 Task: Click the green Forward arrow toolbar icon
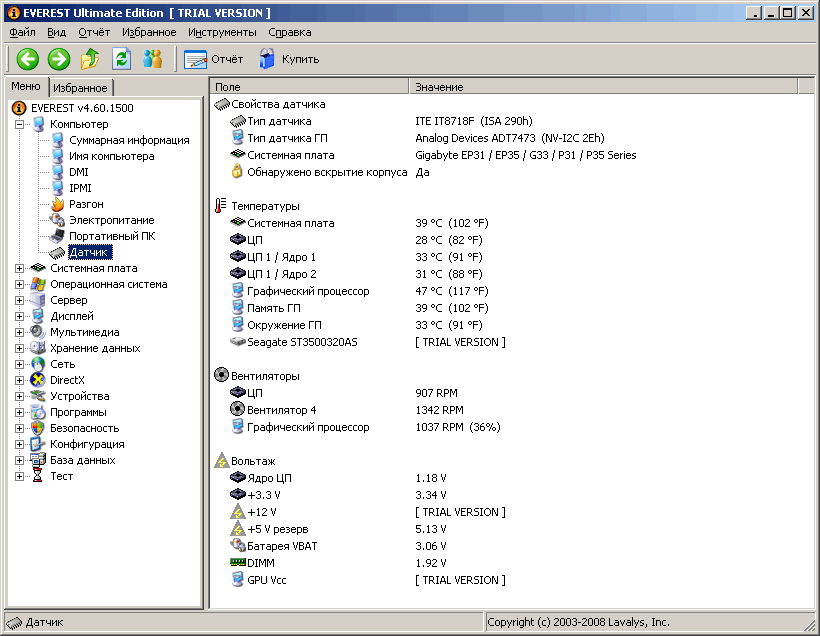click(x=59, y=59)
